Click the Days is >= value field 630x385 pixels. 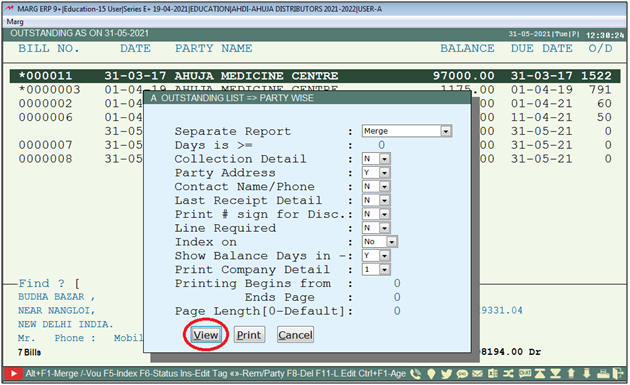(381, 145)
